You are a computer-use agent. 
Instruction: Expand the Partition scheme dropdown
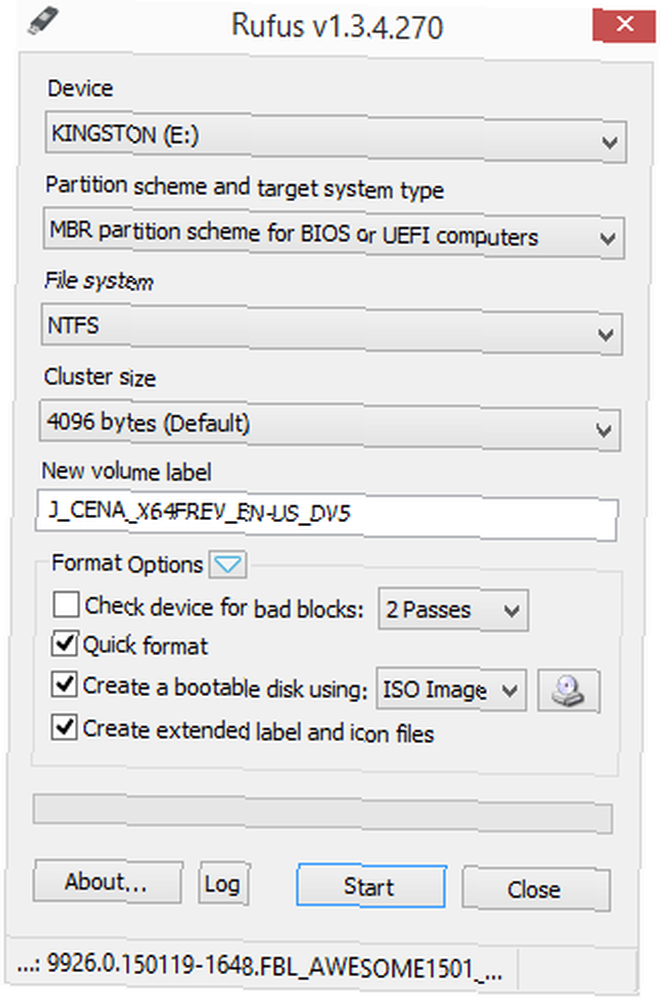[x=334, y=233]
